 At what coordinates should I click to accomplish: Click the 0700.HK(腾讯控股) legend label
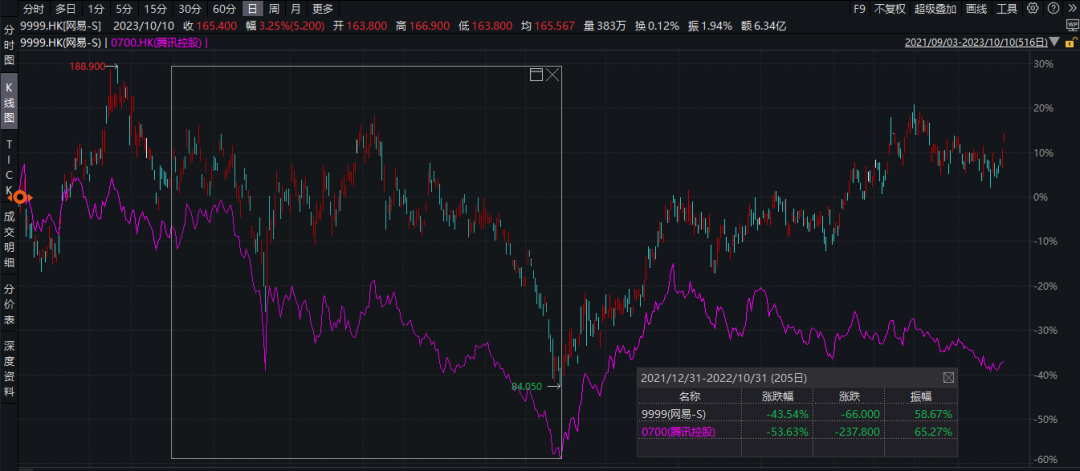pos(156,43)
